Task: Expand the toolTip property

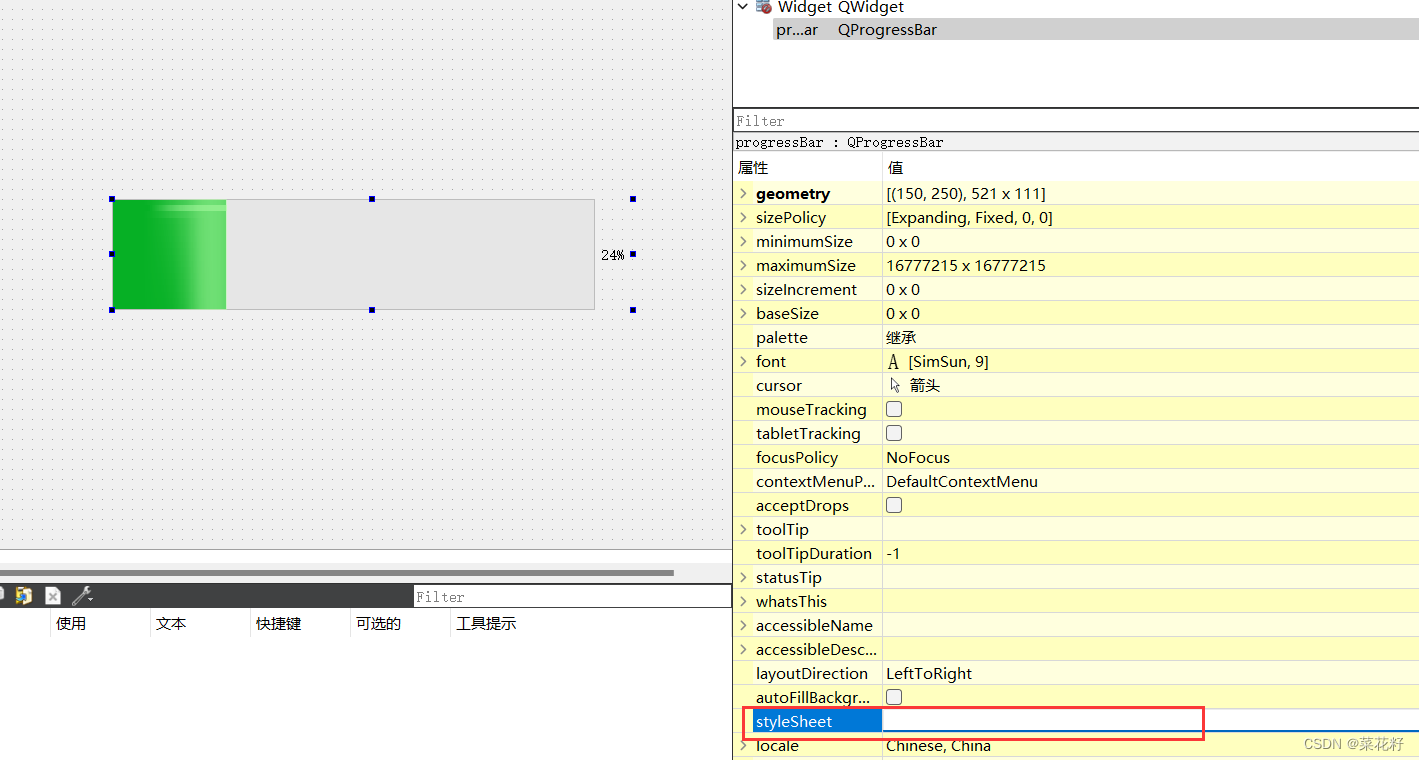Action: [743, 529]
